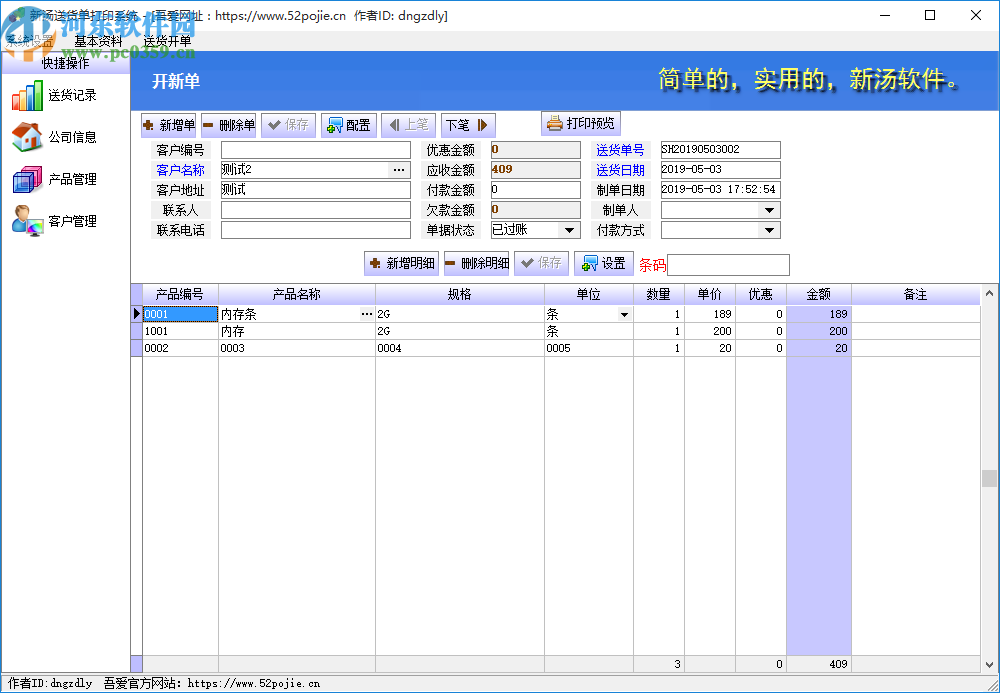The width and height of the screenshot is (1000, 693).
Task: Click the row selector arrow of row 0001
Action: (x=136, y=314)
